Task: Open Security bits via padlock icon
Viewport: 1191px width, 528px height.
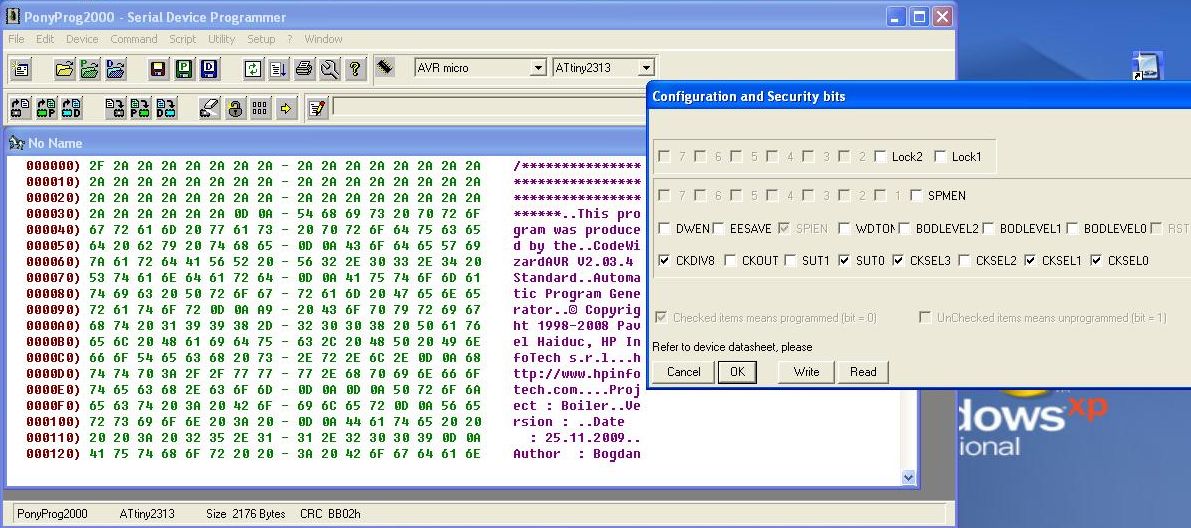Action: (235, 108)
